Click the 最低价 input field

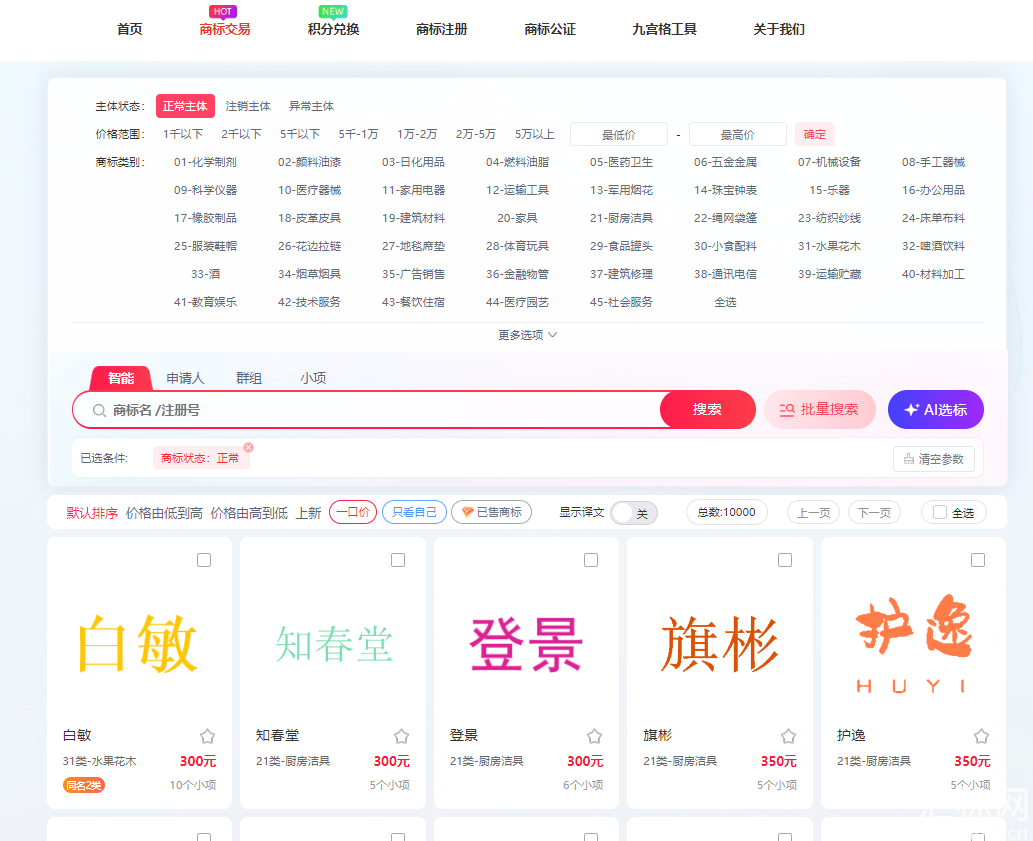click(x=619, y=134)
